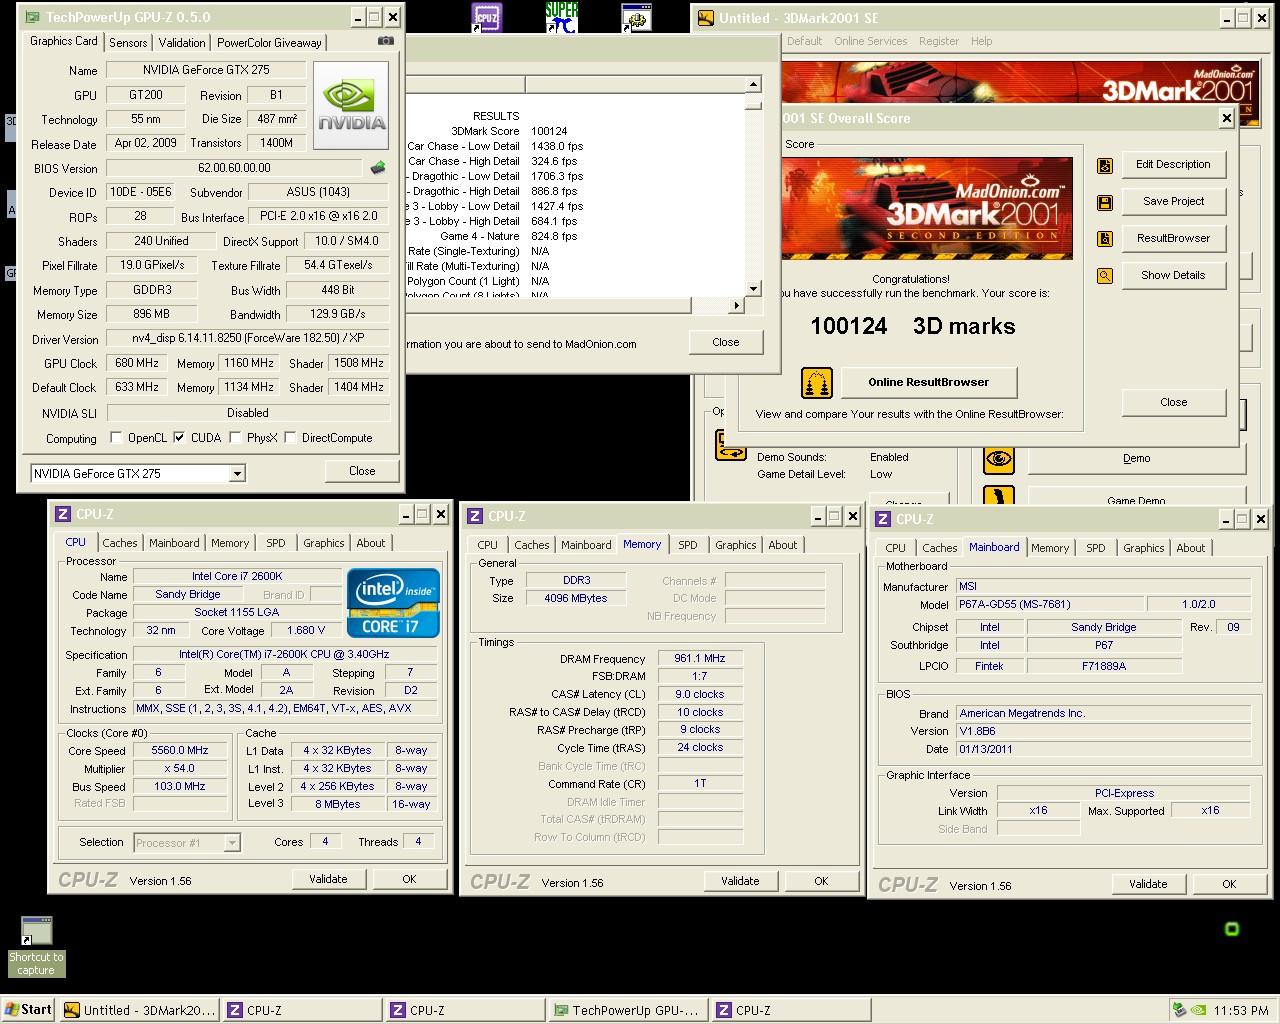Toggle the DirectCompute checkbox
This screenshot has width=1280, height=1024.
tap(290, 437)
